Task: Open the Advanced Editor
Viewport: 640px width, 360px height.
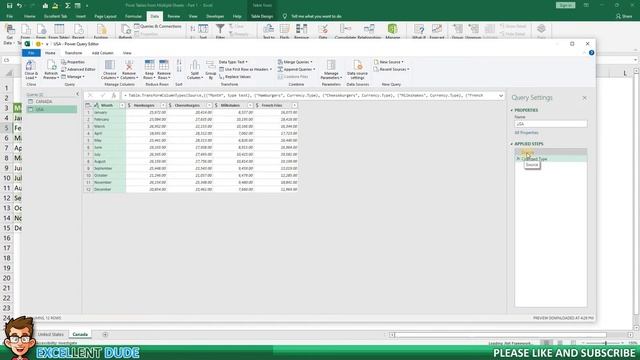Action: point(78,69)
